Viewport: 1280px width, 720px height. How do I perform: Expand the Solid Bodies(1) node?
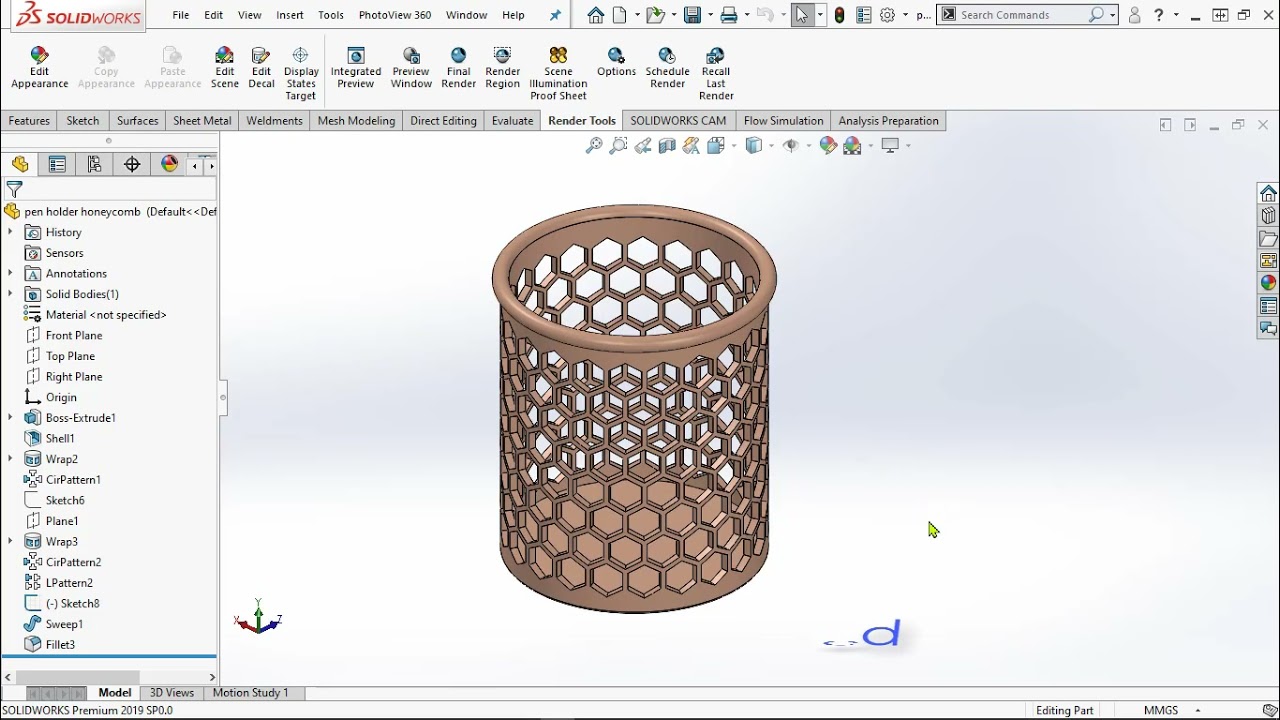10,294
